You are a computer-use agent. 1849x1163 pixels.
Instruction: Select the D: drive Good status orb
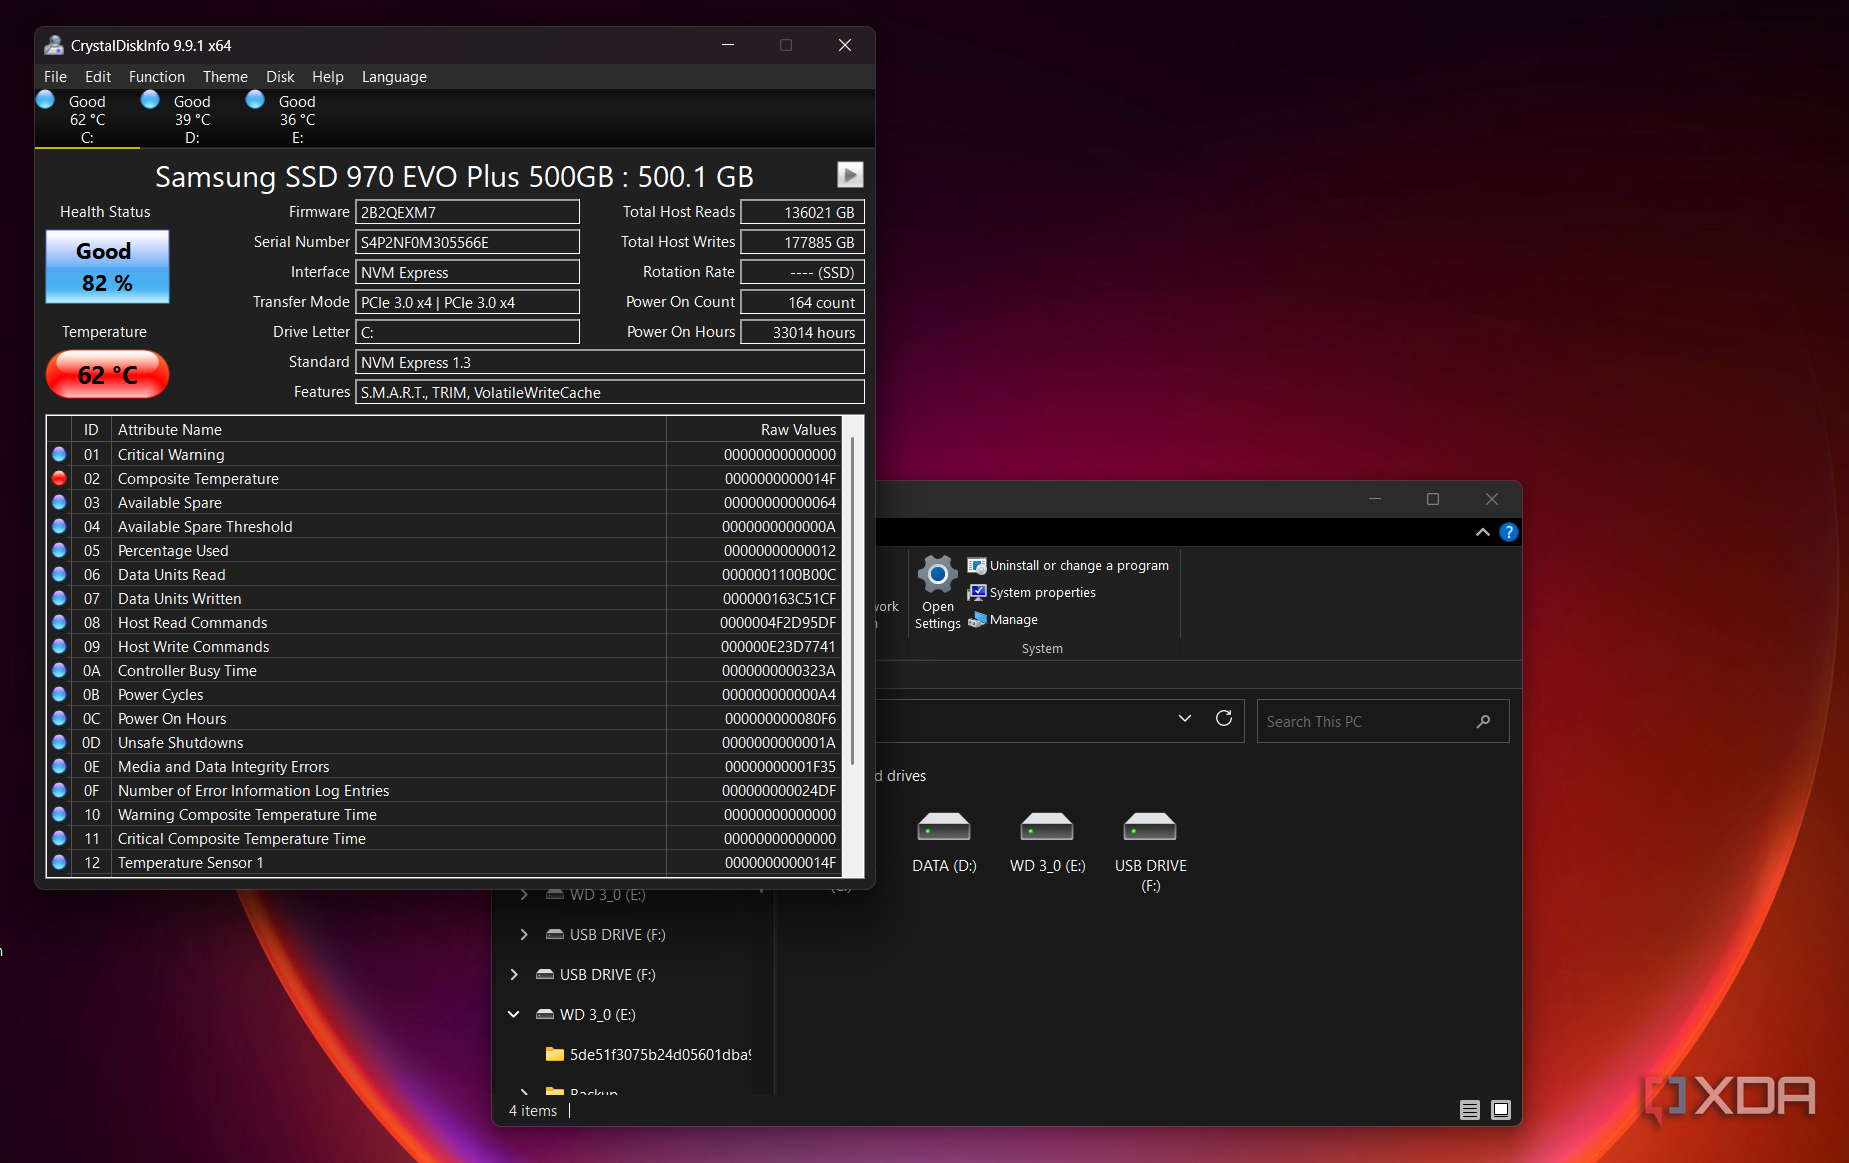click(150, 100)
